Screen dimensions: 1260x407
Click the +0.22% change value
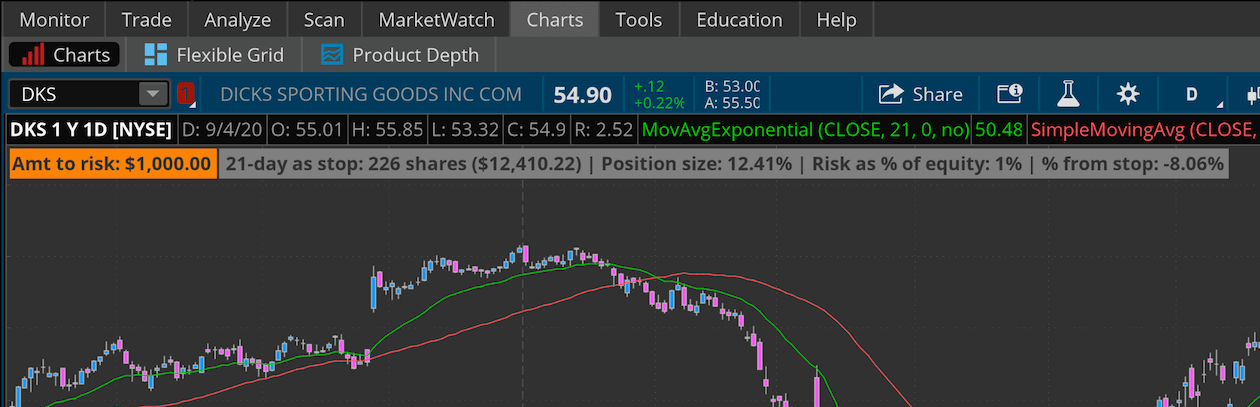[659, 103]
